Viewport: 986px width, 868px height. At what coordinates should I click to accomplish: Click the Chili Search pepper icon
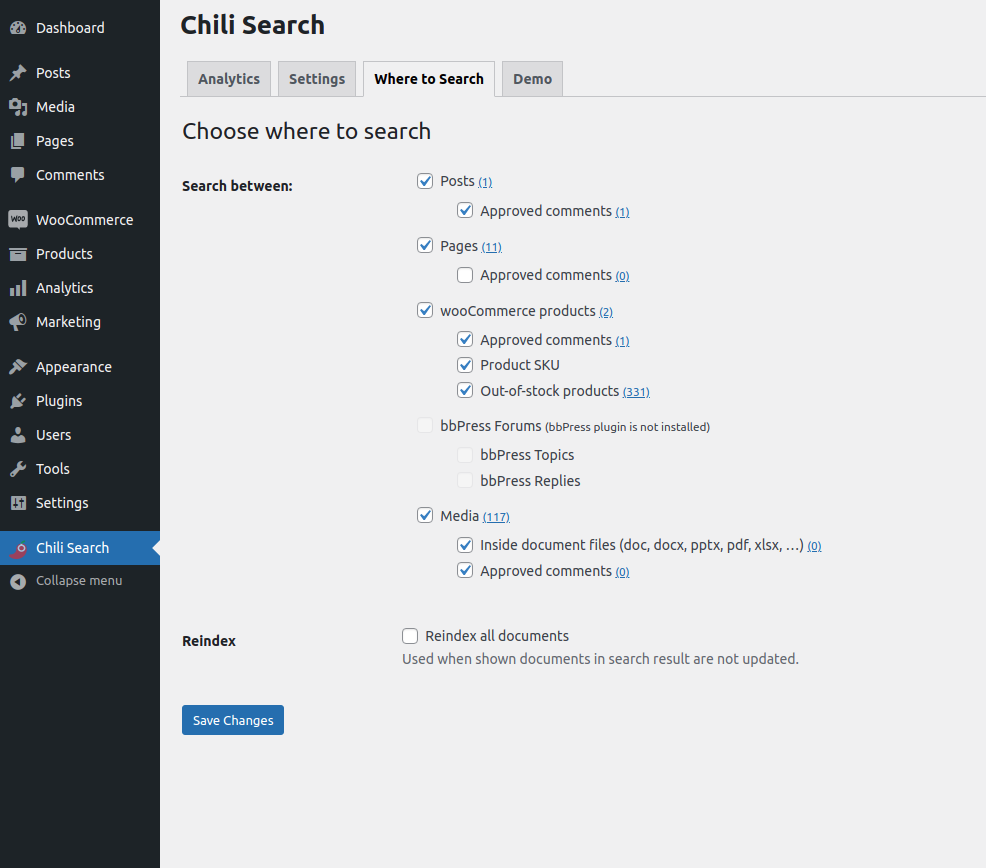pyautogui.click(x=18, y=548)
